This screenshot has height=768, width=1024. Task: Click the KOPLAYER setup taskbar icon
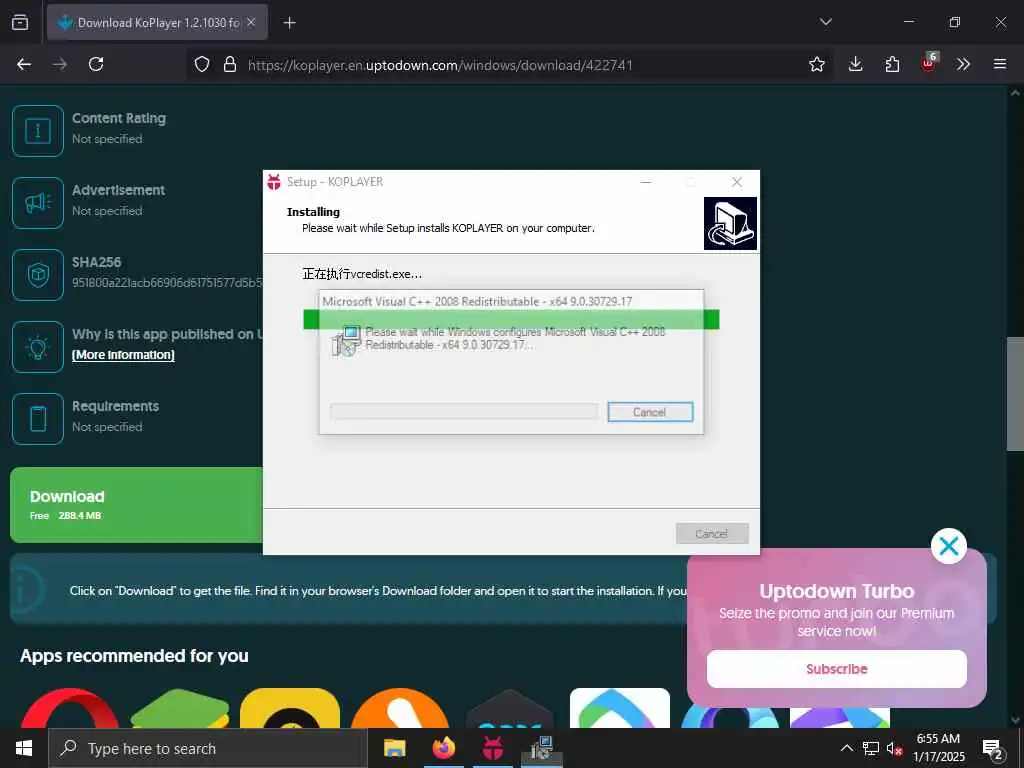pyautogui.click(x=493, y=748)
